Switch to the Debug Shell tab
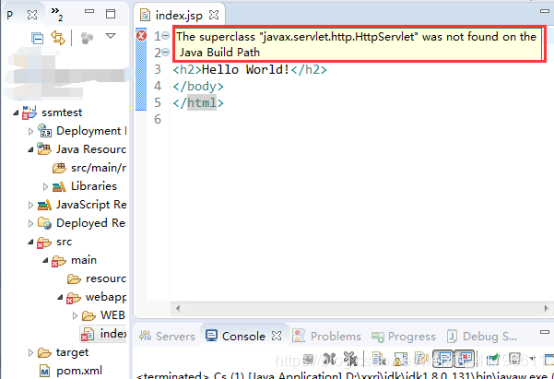554x379 pixels. click(x=482, y=336)
